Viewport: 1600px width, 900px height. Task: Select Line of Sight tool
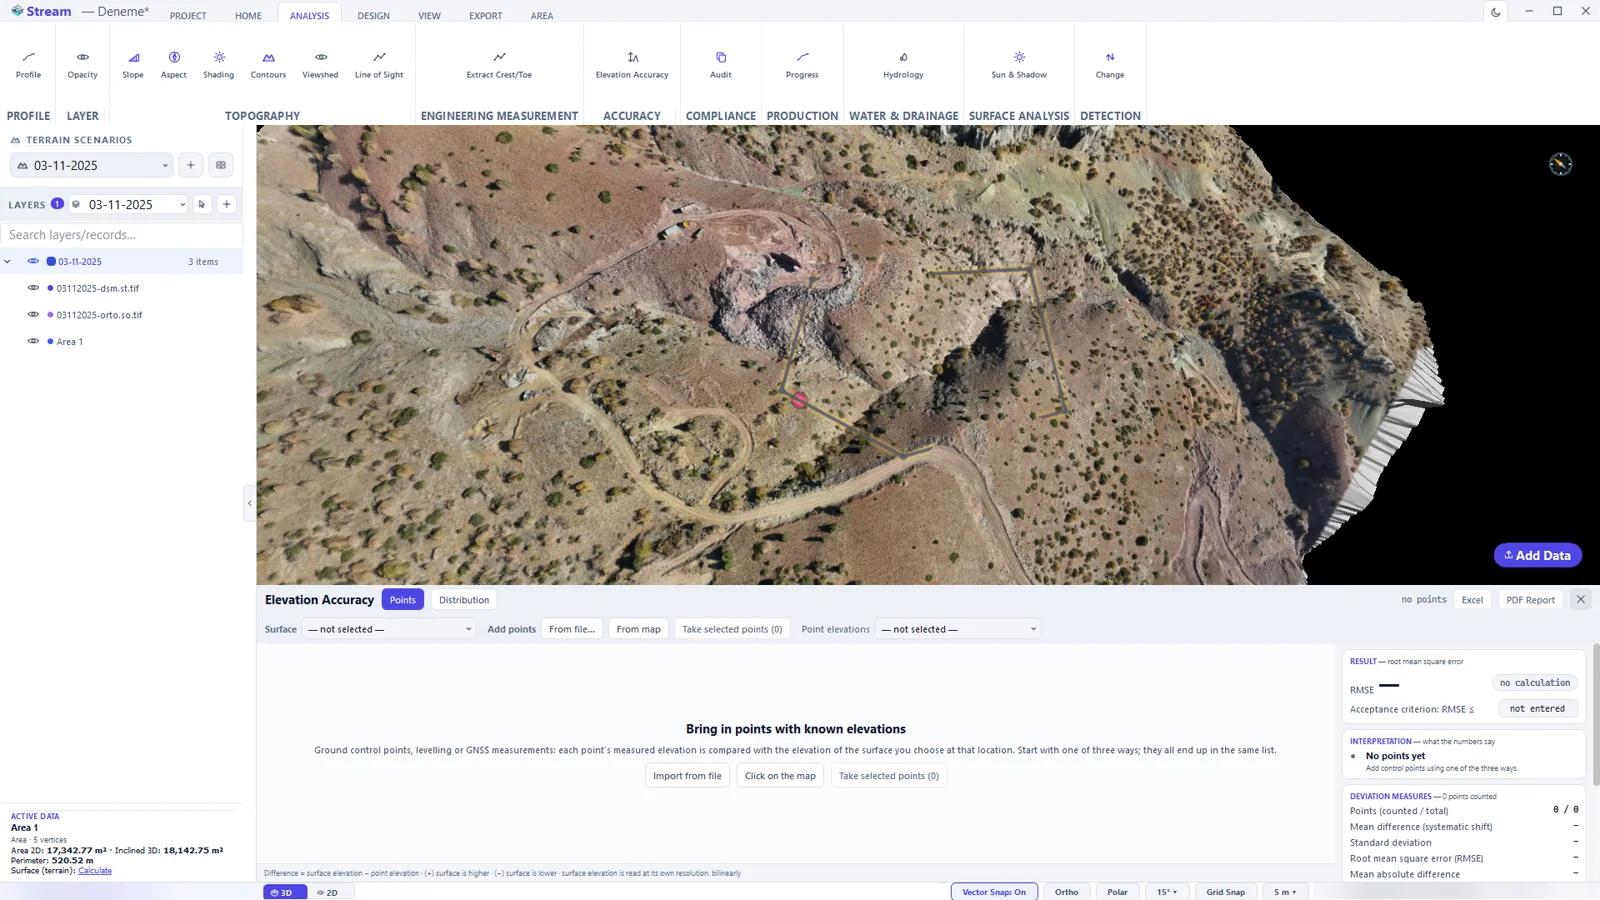click(x=379, y=65)
